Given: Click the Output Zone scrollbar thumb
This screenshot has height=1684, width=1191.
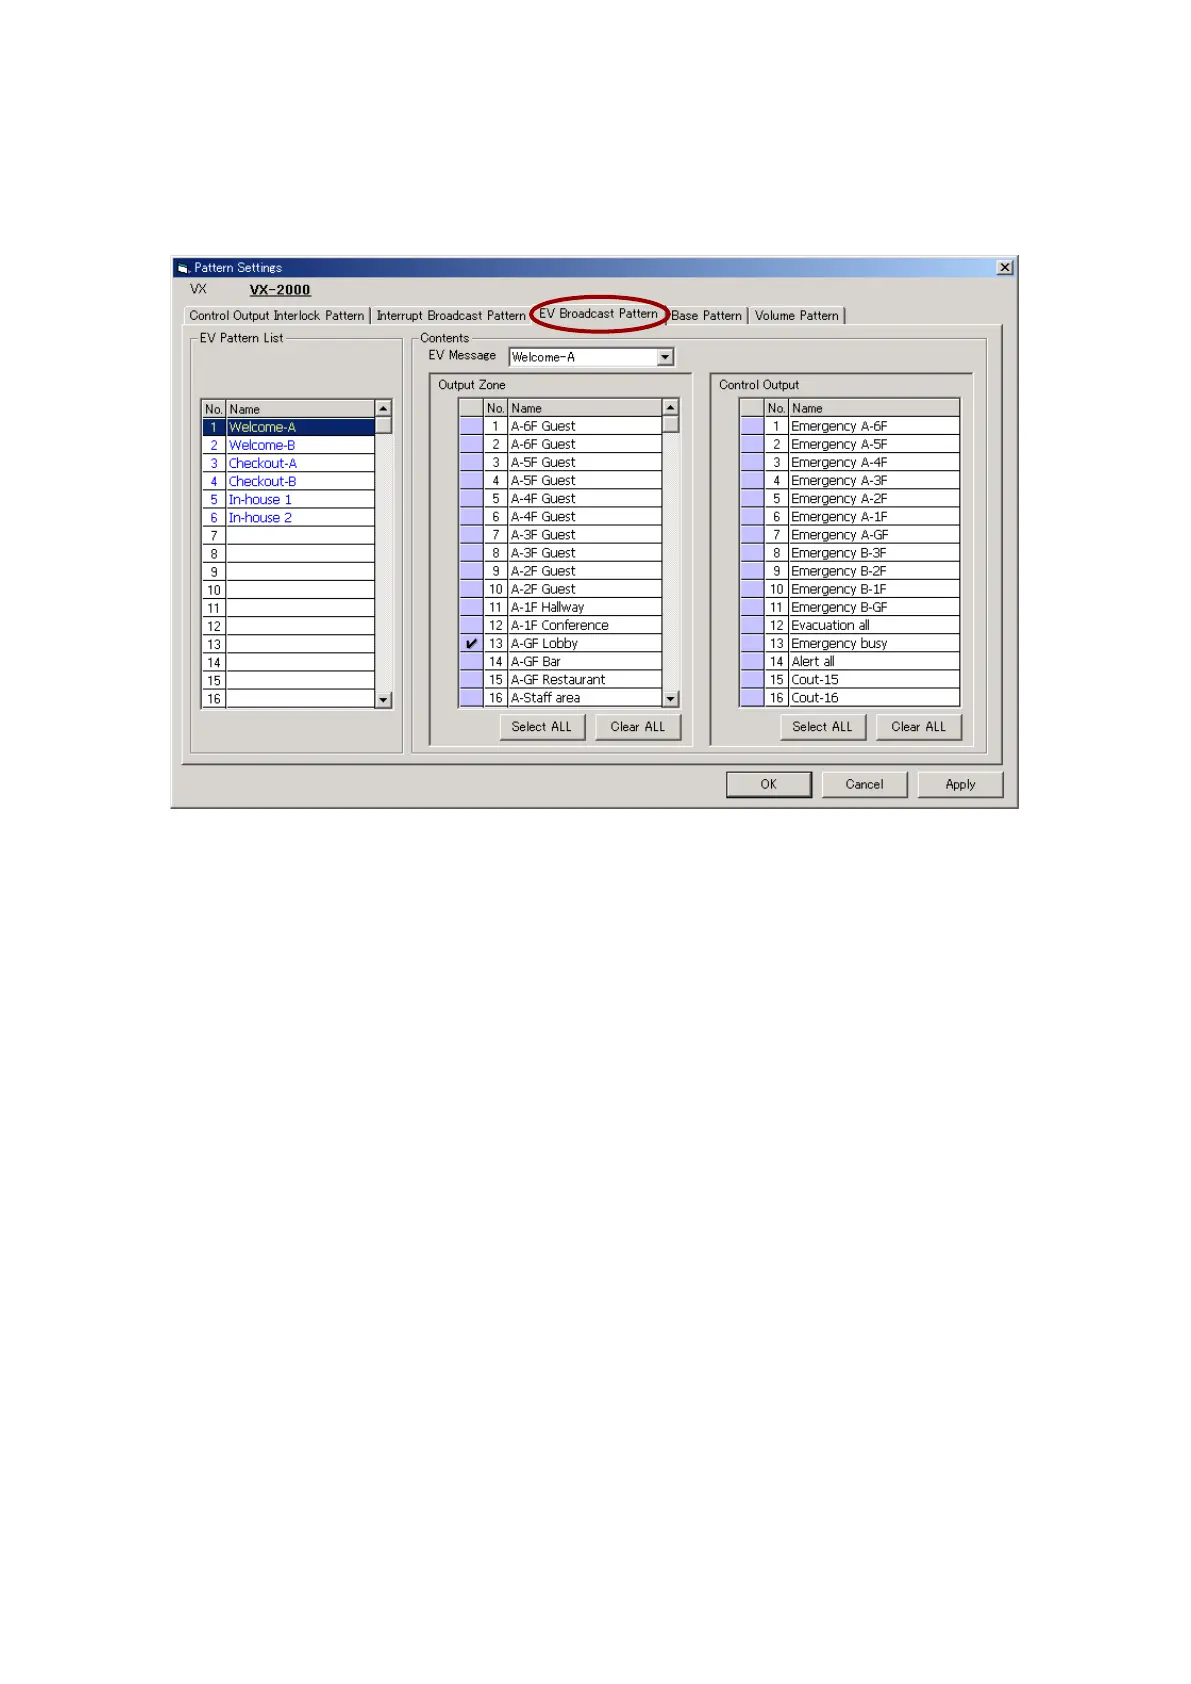Looking at the screenshot, I should pos(671,424).
